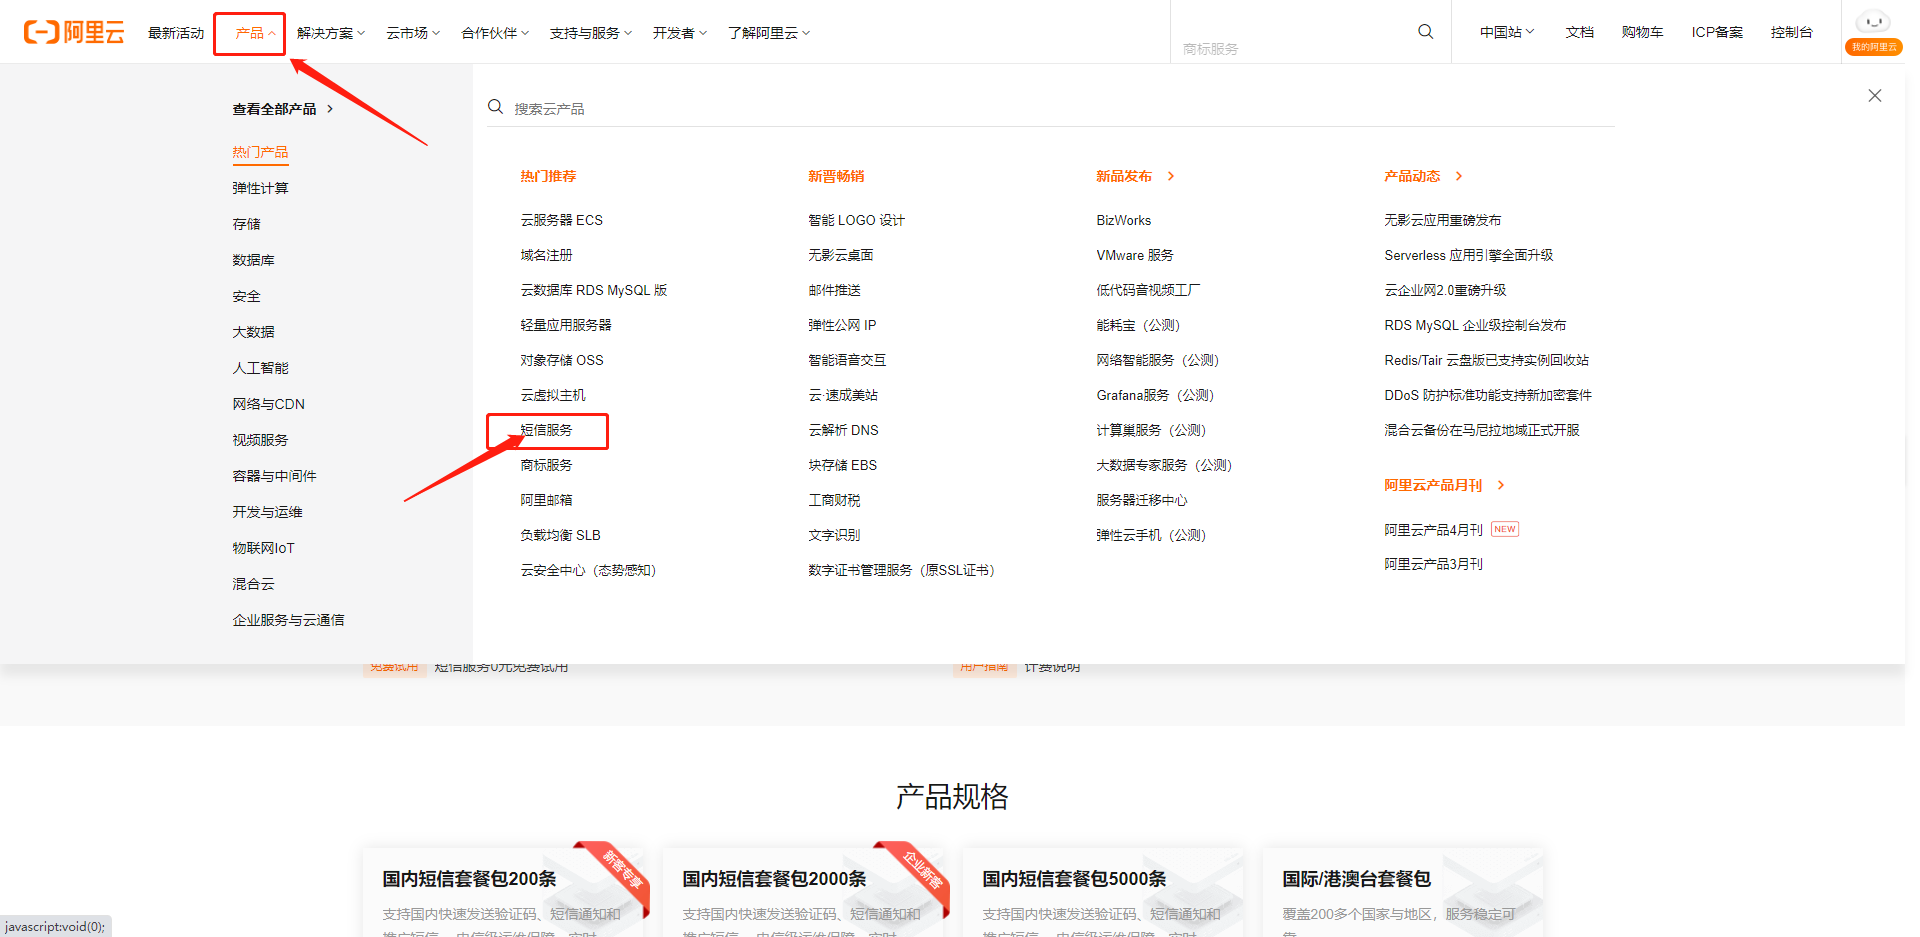
Task: Expand the 解决方案 menu
Action: 331,33
